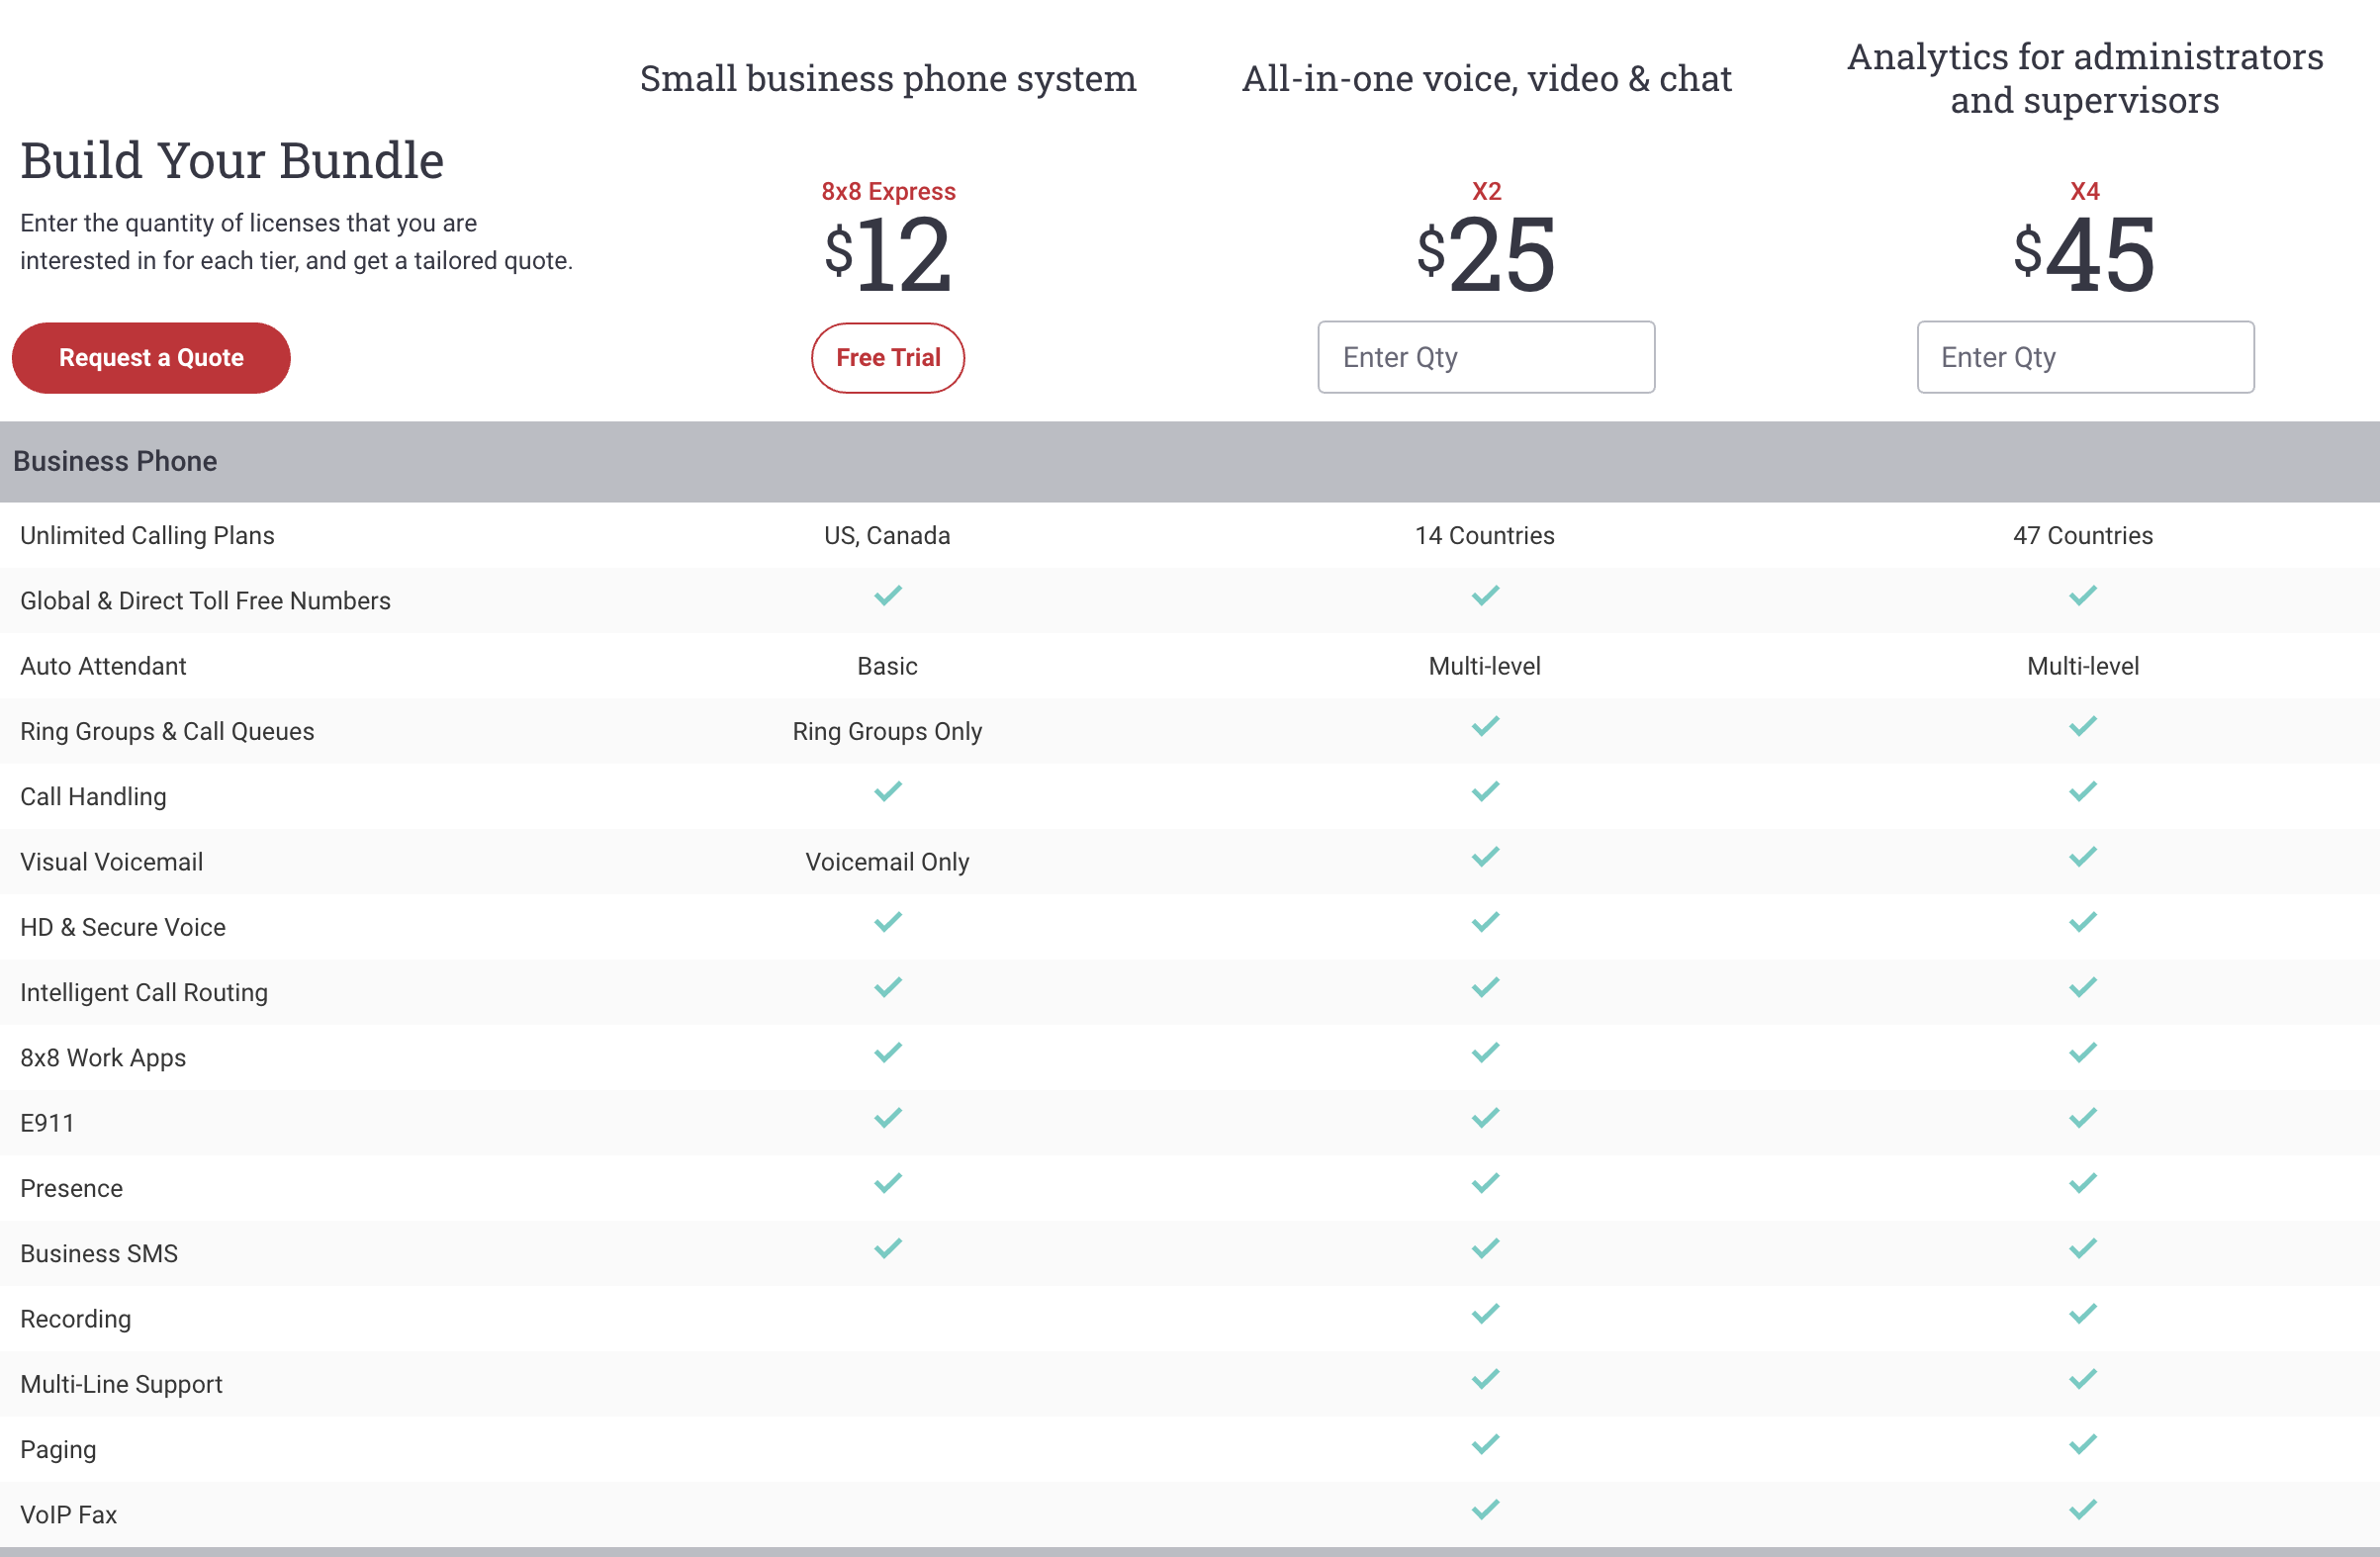Click the Global Toll Free checkmark under X2

1486,596
